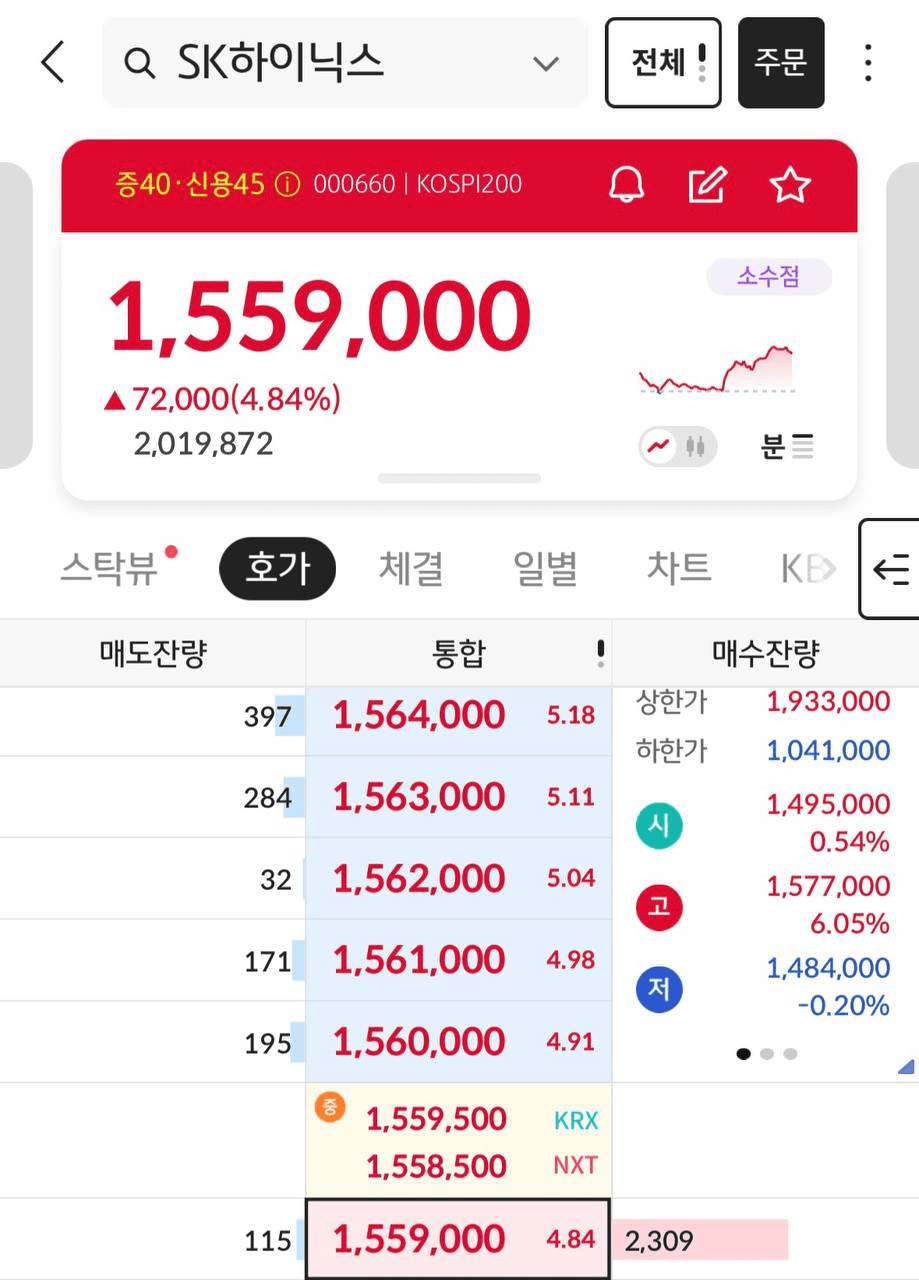Tap the 전체 market filter button

(x=663, y=63)
